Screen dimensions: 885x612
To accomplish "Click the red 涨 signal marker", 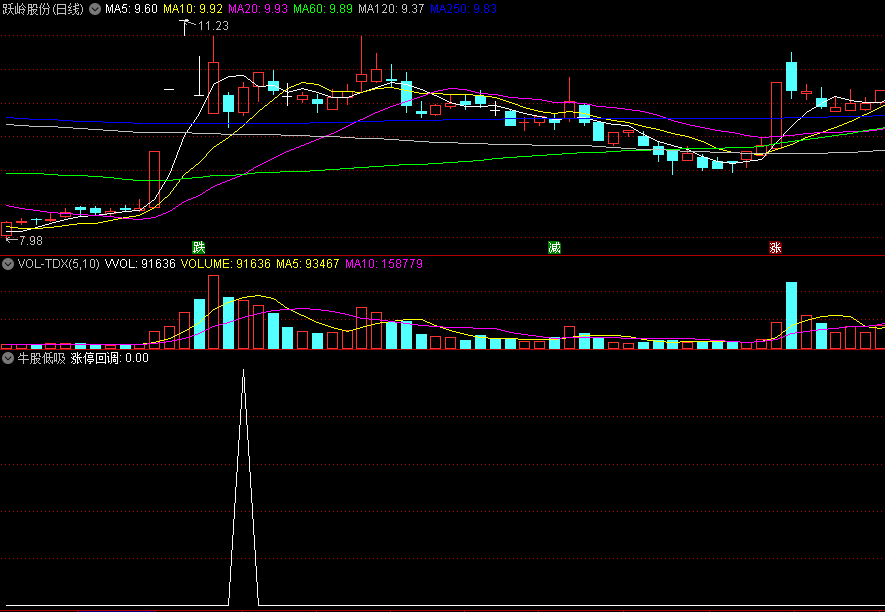I will click(x=776, y=247).
